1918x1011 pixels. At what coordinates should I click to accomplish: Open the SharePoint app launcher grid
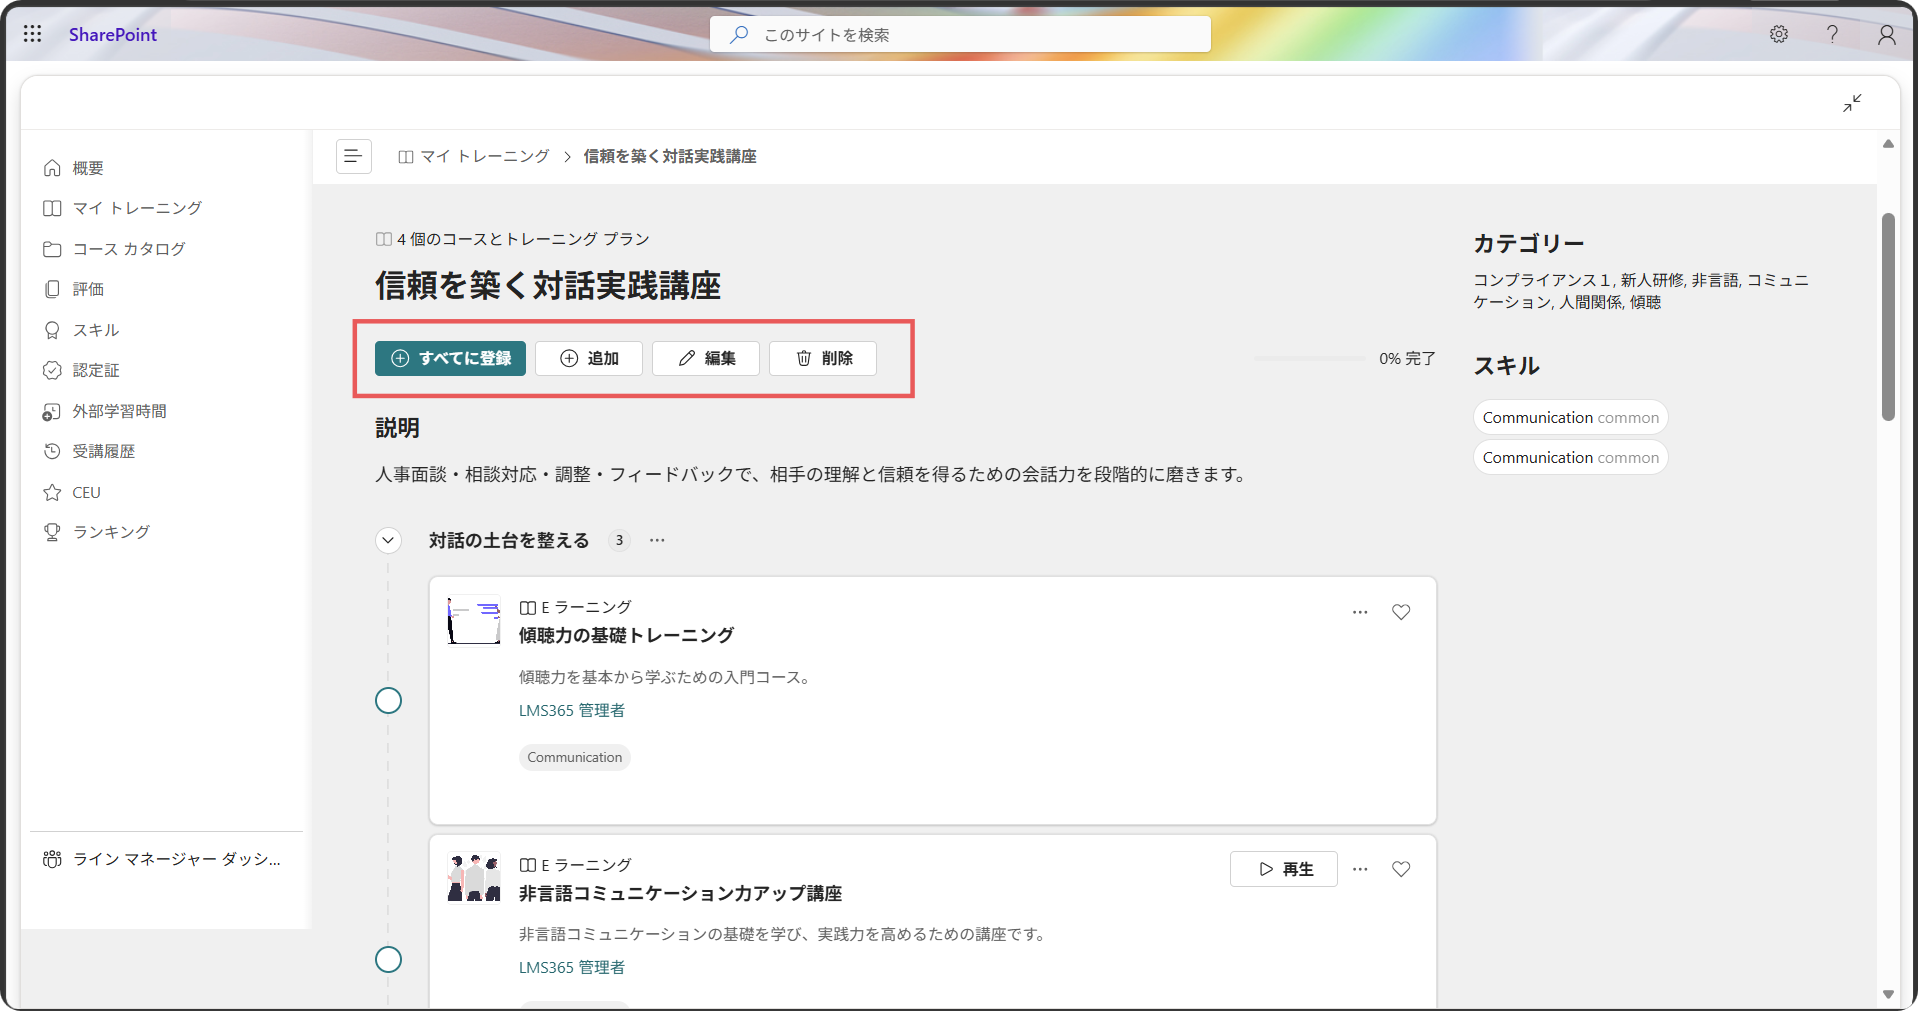(32, 34)
